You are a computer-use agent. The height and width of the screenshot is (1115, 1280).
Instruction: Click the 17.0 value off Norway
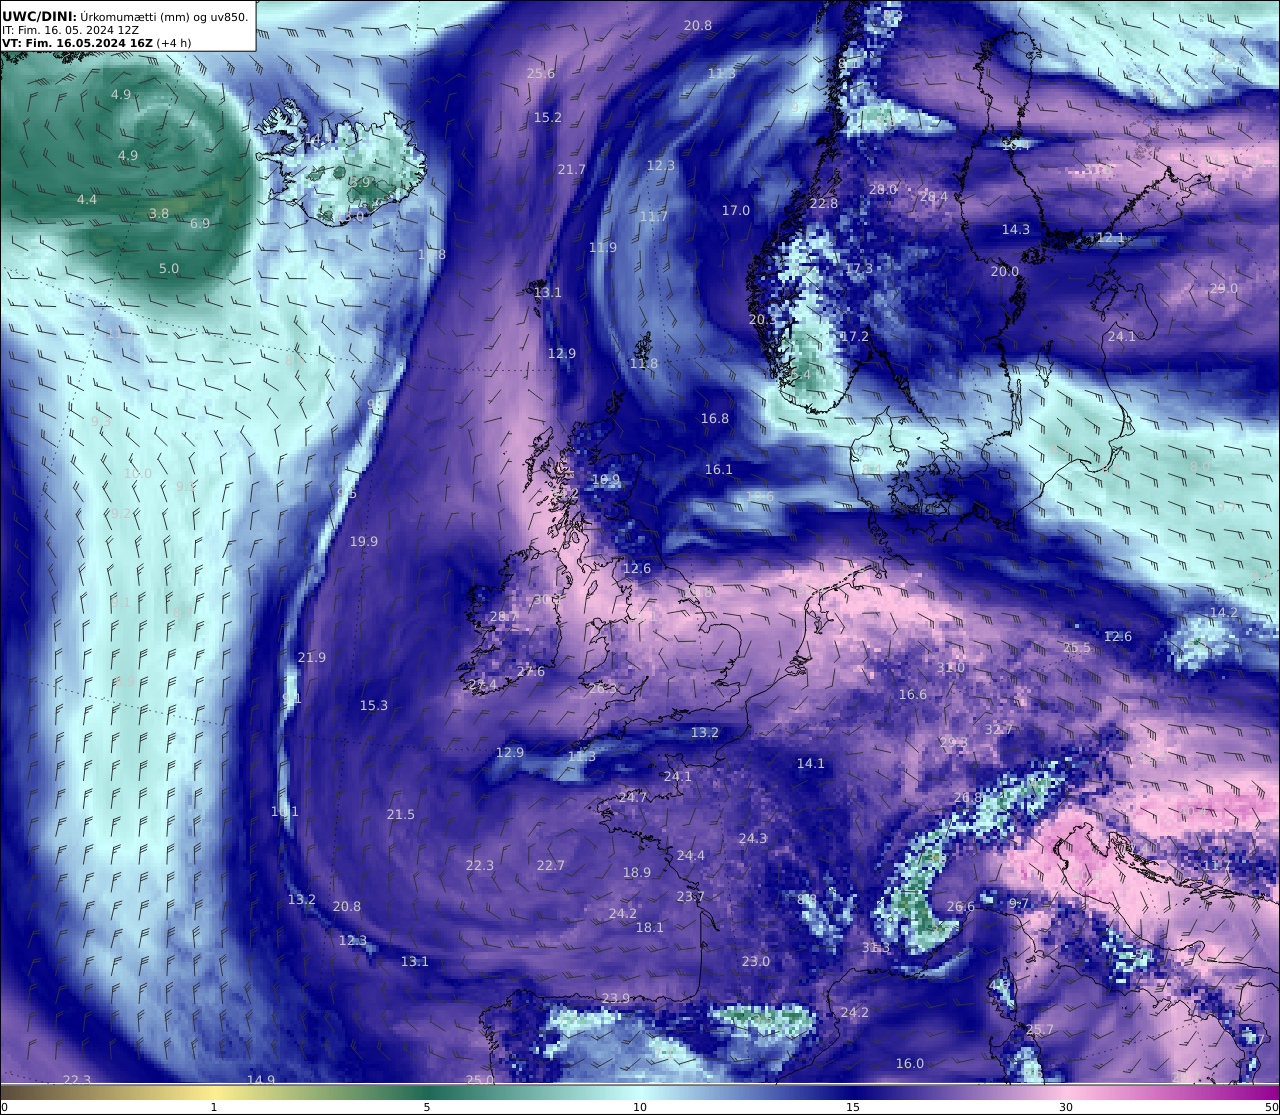(x=736, y=211)
